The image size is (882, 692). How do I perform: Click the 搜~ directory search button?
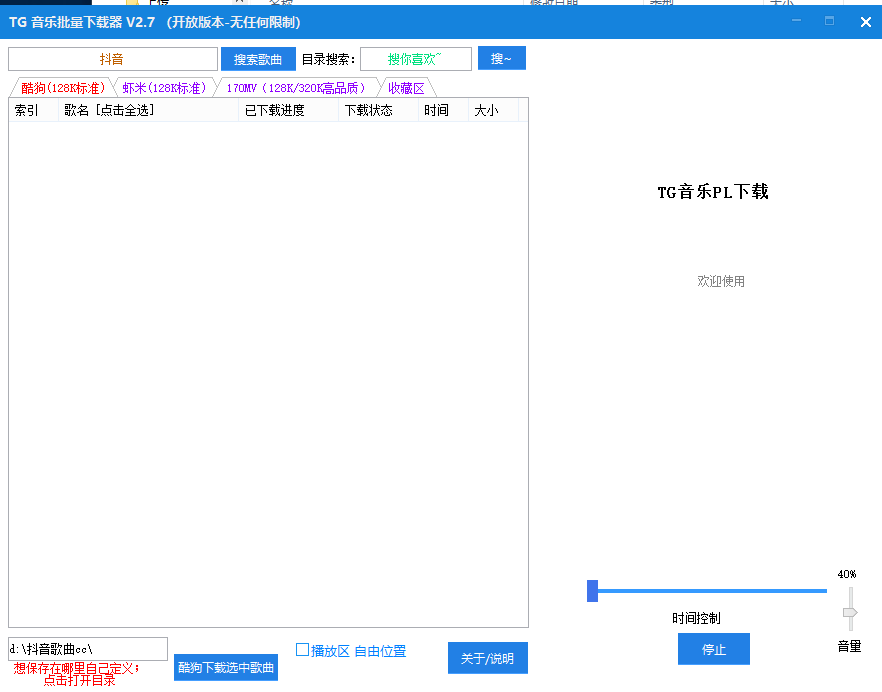click(501, 59)
